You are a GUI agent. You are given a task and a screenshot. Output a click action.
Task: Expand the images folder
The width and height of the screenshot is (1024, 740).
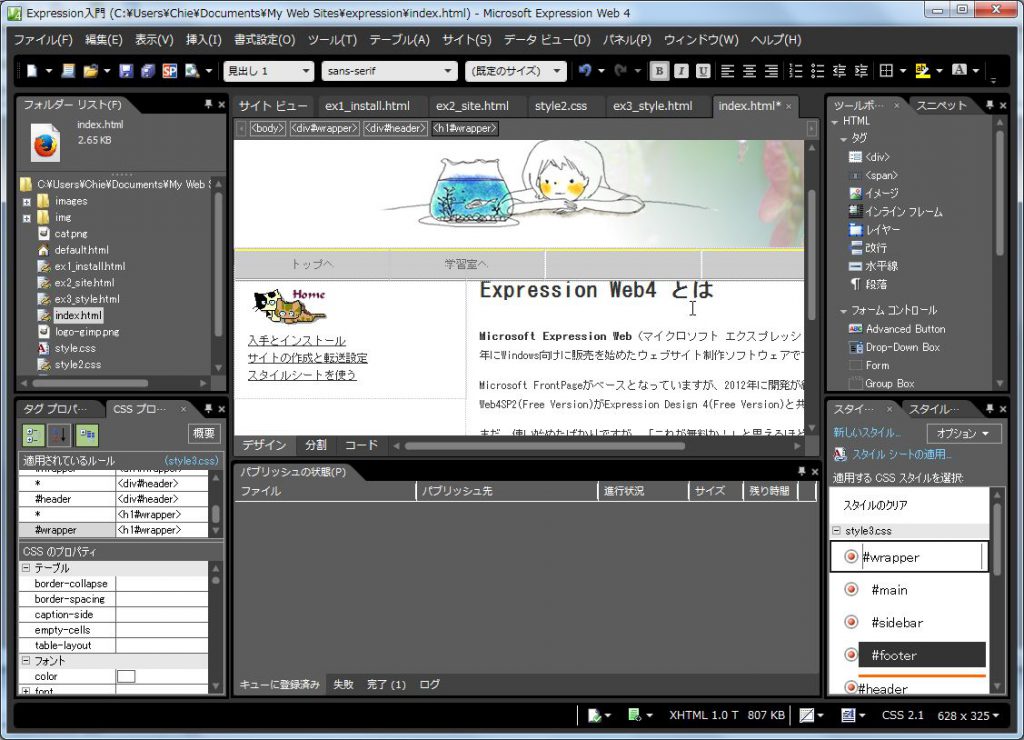point(27,202)
